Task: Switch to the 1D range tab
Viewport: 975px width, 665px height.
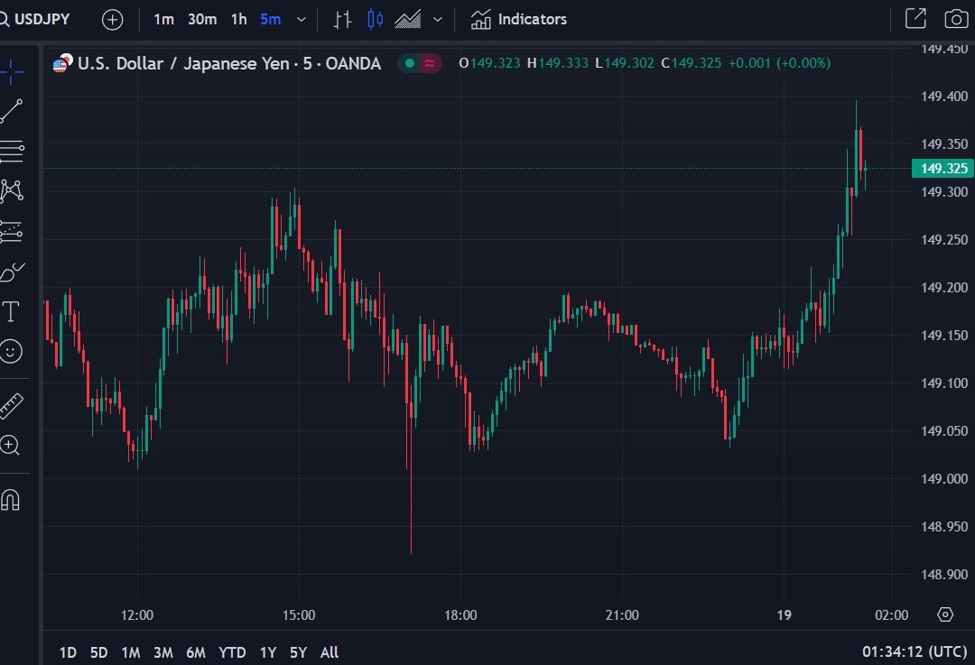Action: pos(67,652)
